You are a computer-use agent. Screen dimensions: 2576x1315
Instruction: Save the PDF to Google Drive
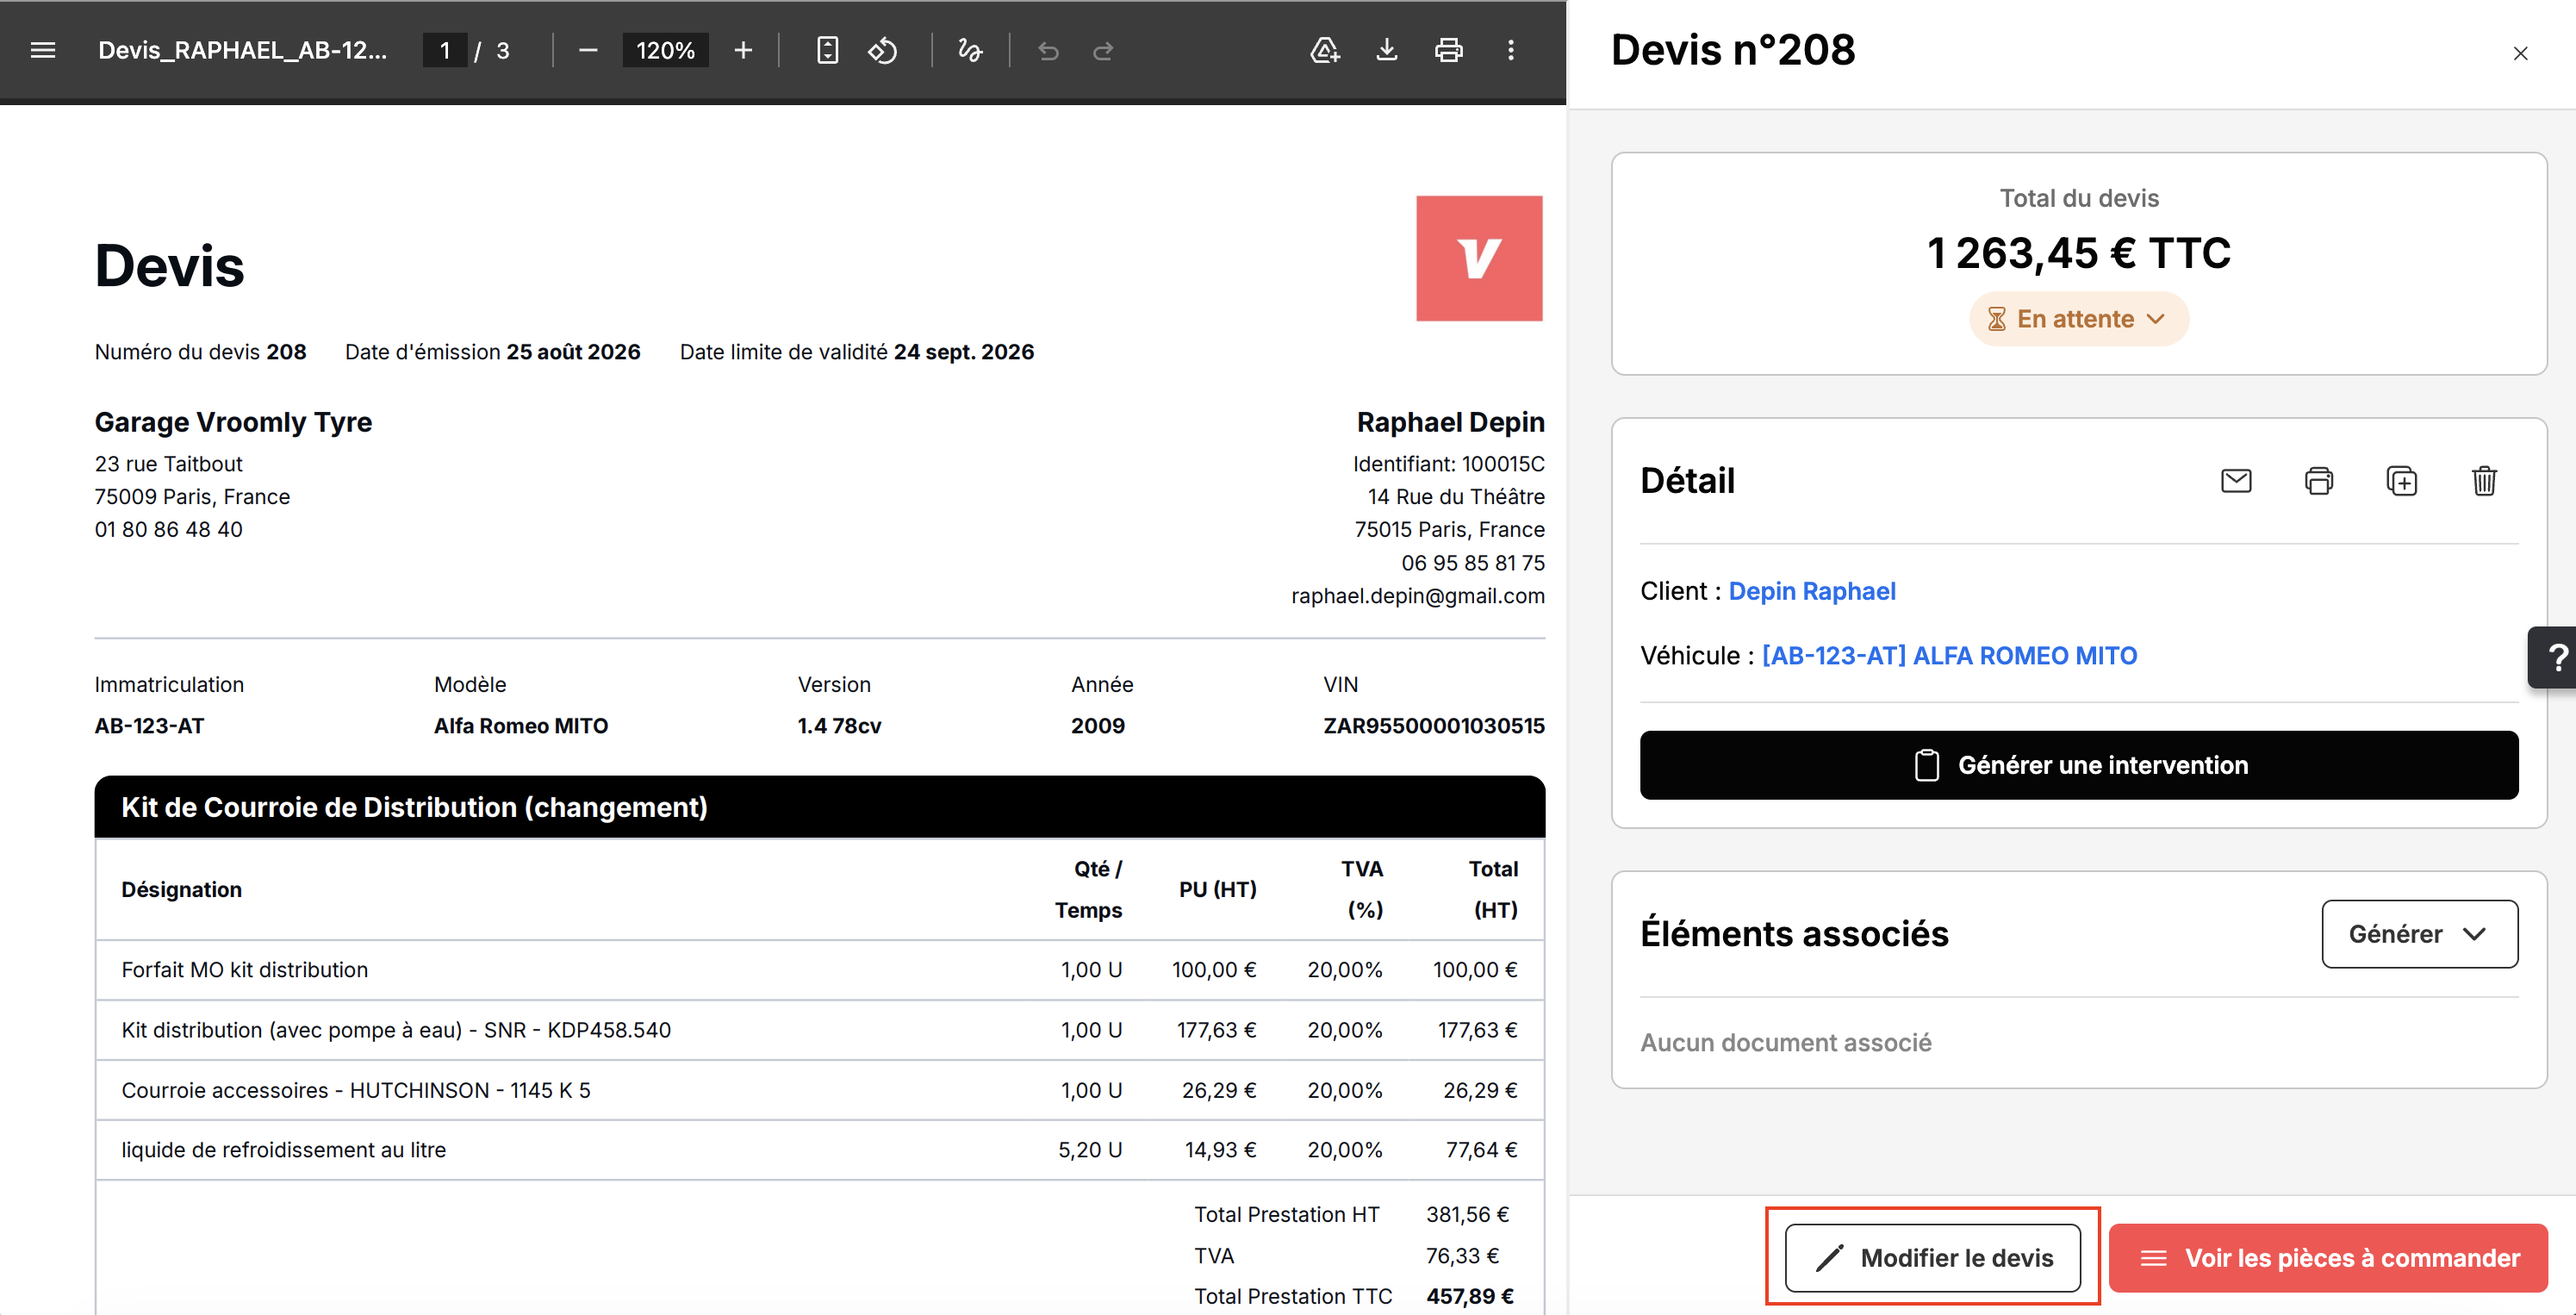(1325, 50)
